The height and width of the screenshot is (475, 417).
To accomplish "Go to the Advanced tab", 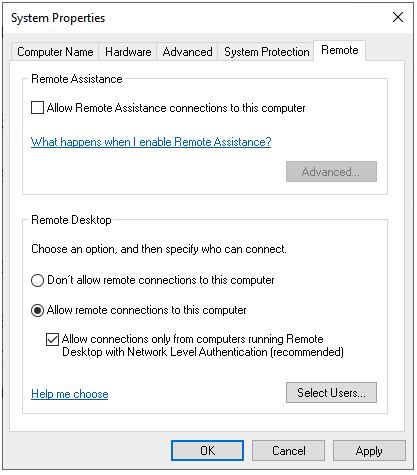I will 187,52.
